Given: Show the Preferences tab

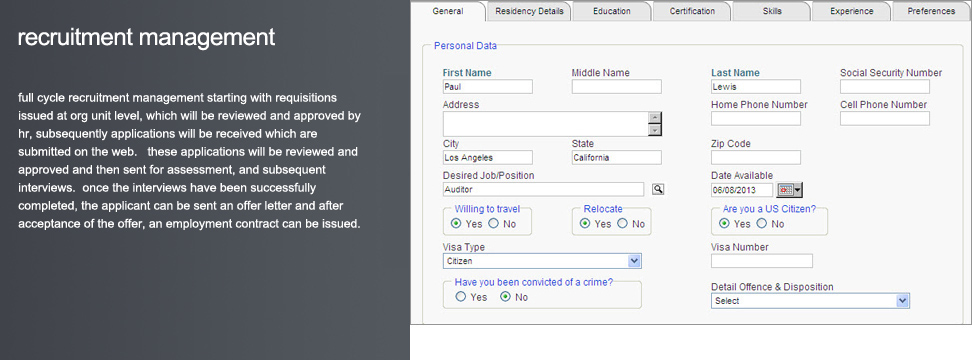Looking at the screenshot, I should coord(931,11).
